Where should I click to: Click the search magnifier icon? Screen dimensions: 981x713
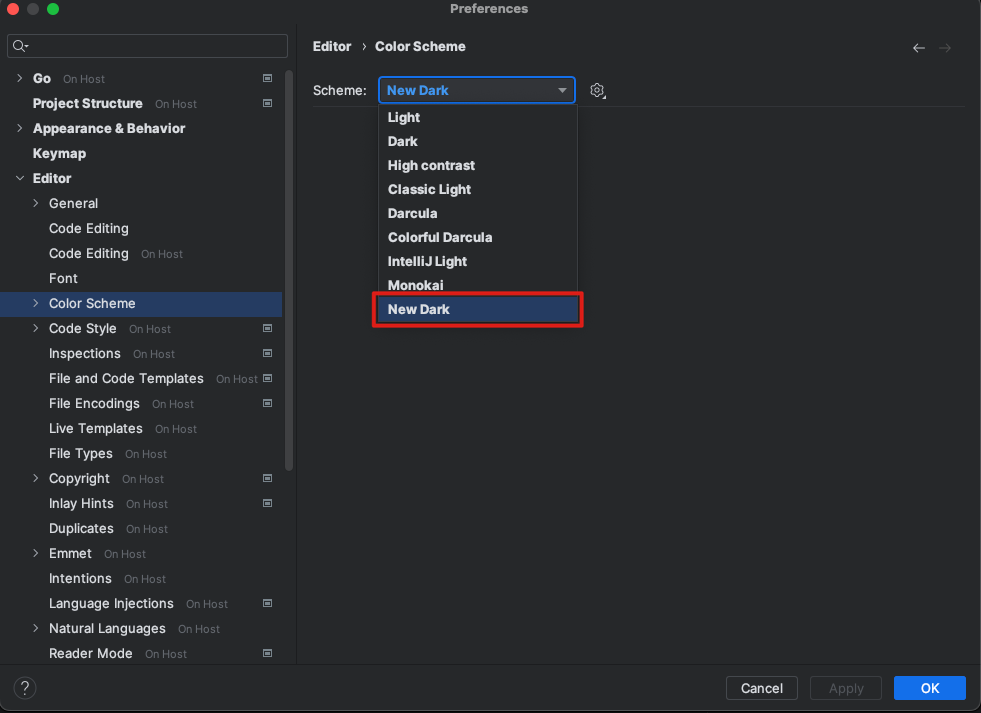click(x=20, y=45)
